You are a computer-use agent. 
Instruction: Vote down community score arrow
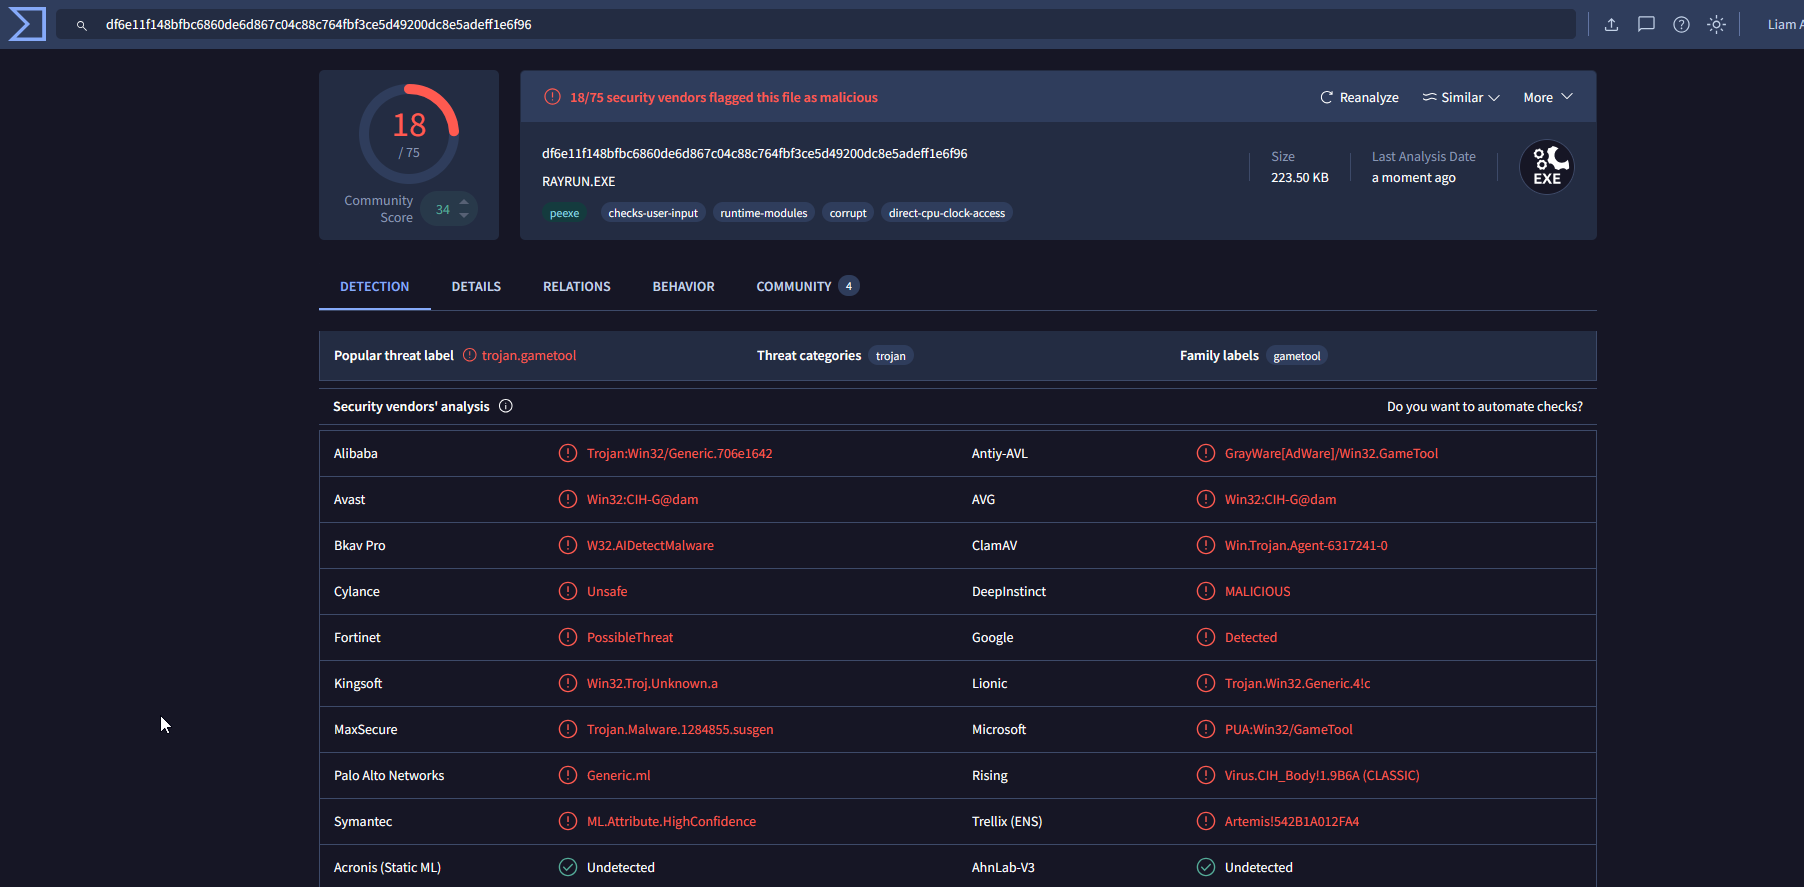pyautogui.click(x=464, y=215)
